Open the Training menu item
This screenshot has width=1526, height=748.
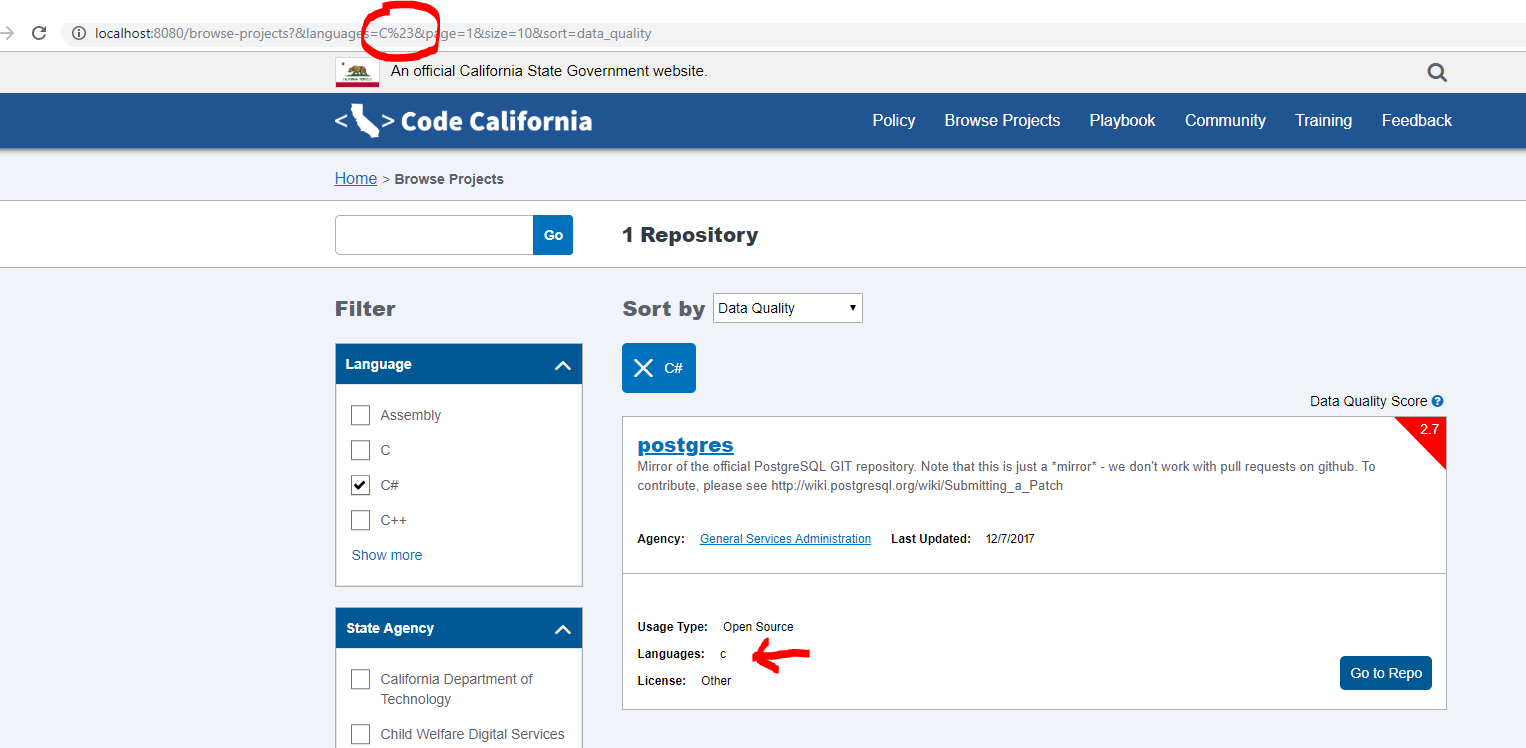1323,120
